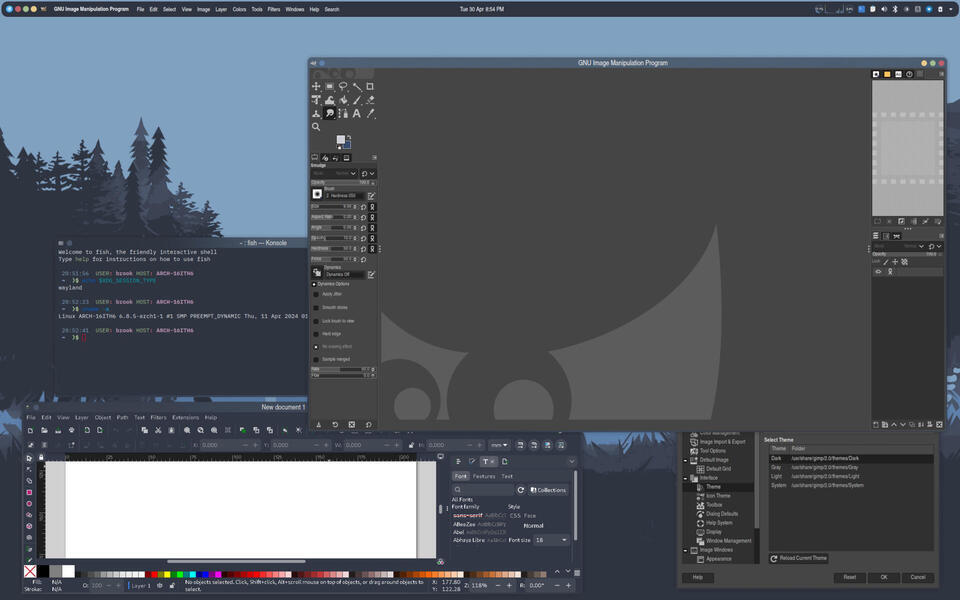Toggle Inkscape width-height lock icon
The height and width of the screenshot is (600, 960).
click(411, 445)
